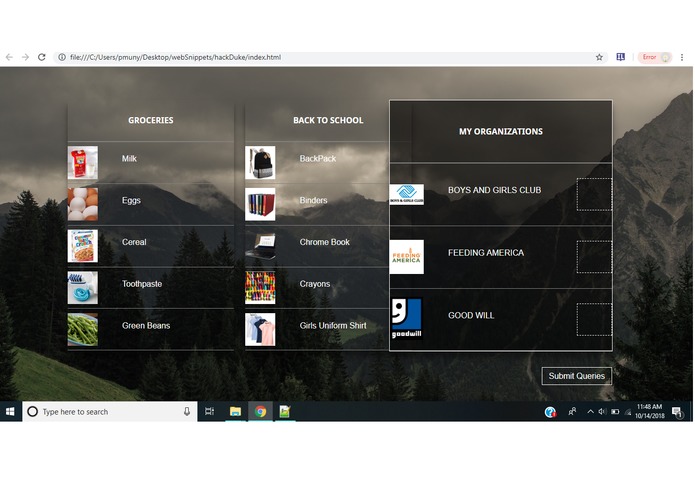Click the battery tray icon
The image size is (695, 494).
pyautogui.click(x=615, y=412)
